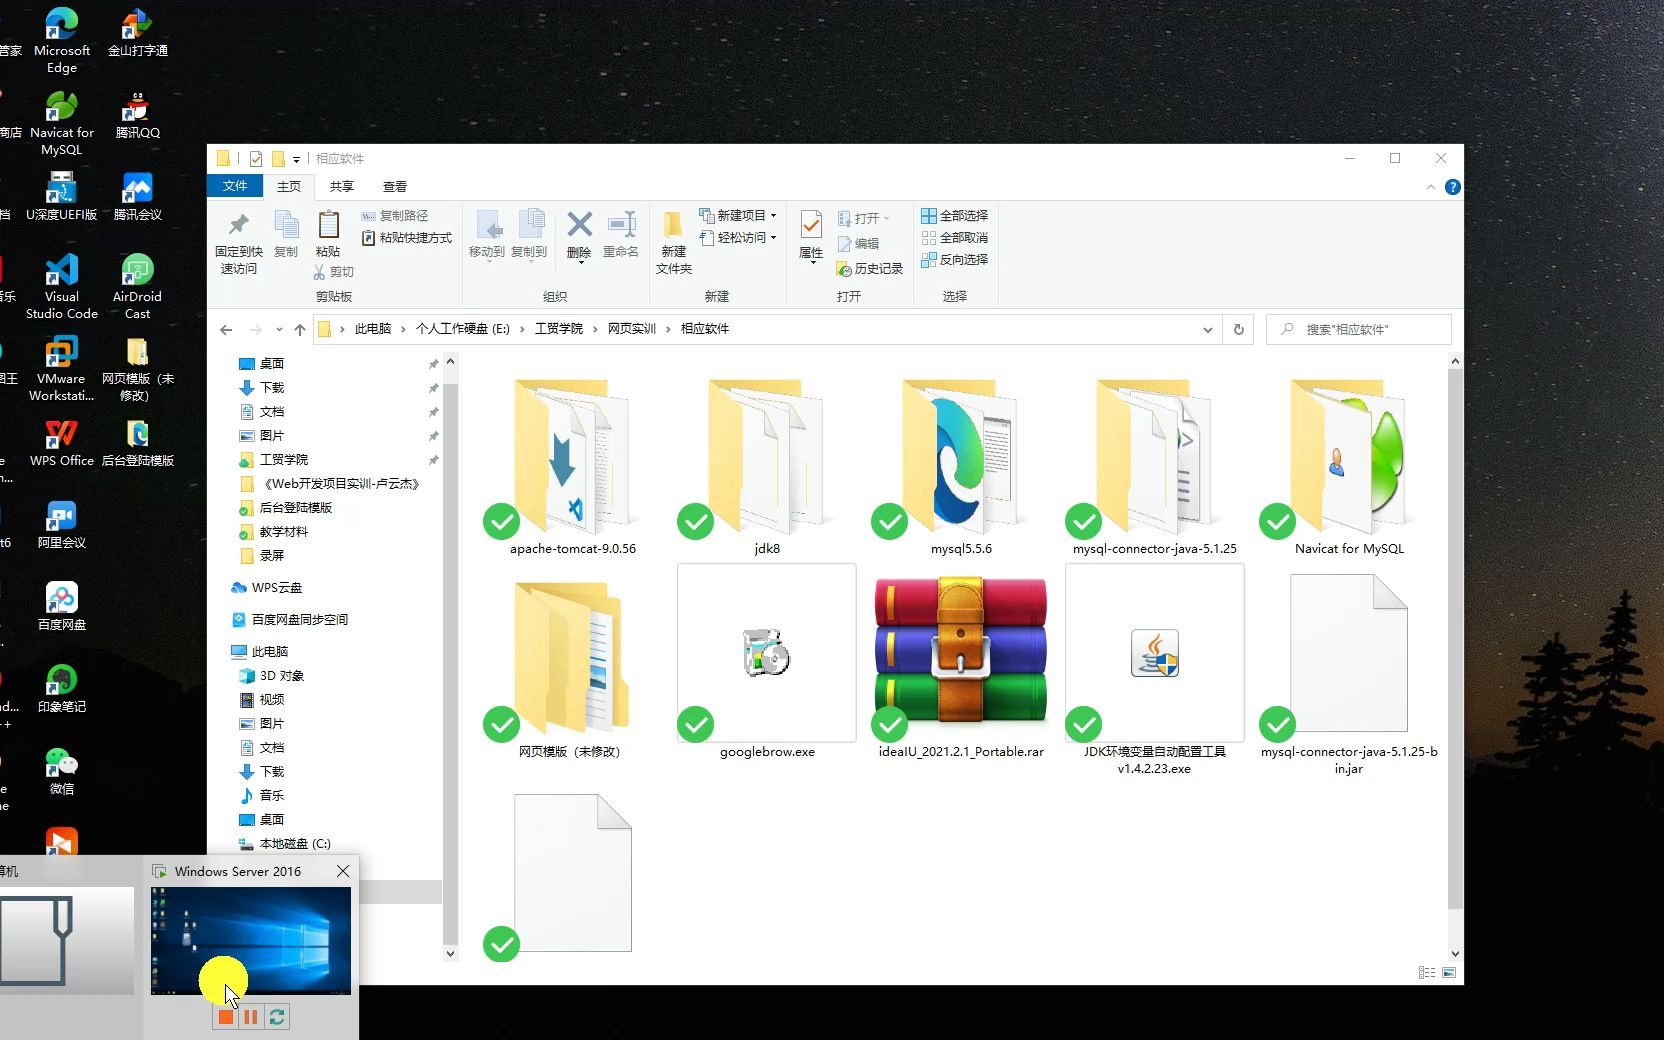Click file list scrollbar down arrow
This screenshot has height=1040, width=1664.
1455,953
